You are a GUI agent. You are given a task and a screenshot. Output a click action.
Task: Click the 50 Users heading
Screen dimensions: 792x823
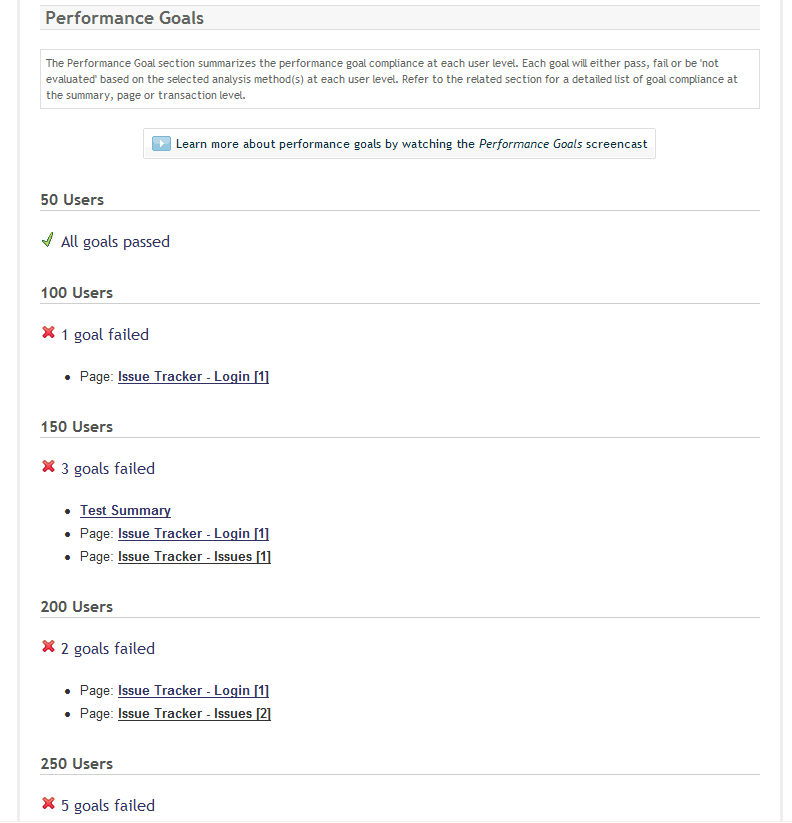[x=72, y=200]
